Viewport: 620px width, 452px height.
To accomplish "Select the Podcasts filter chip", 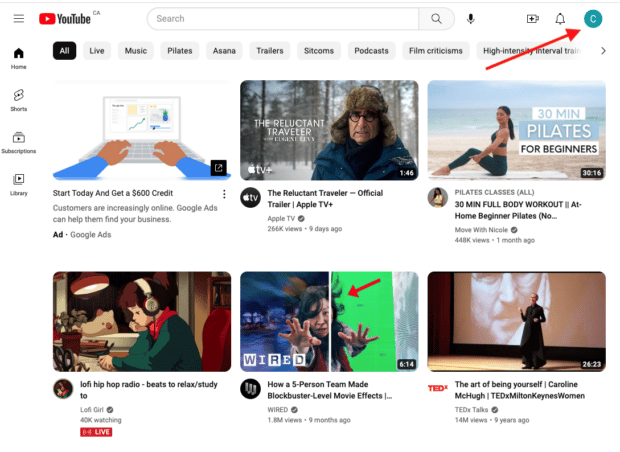I will click(x=371, y=51).
